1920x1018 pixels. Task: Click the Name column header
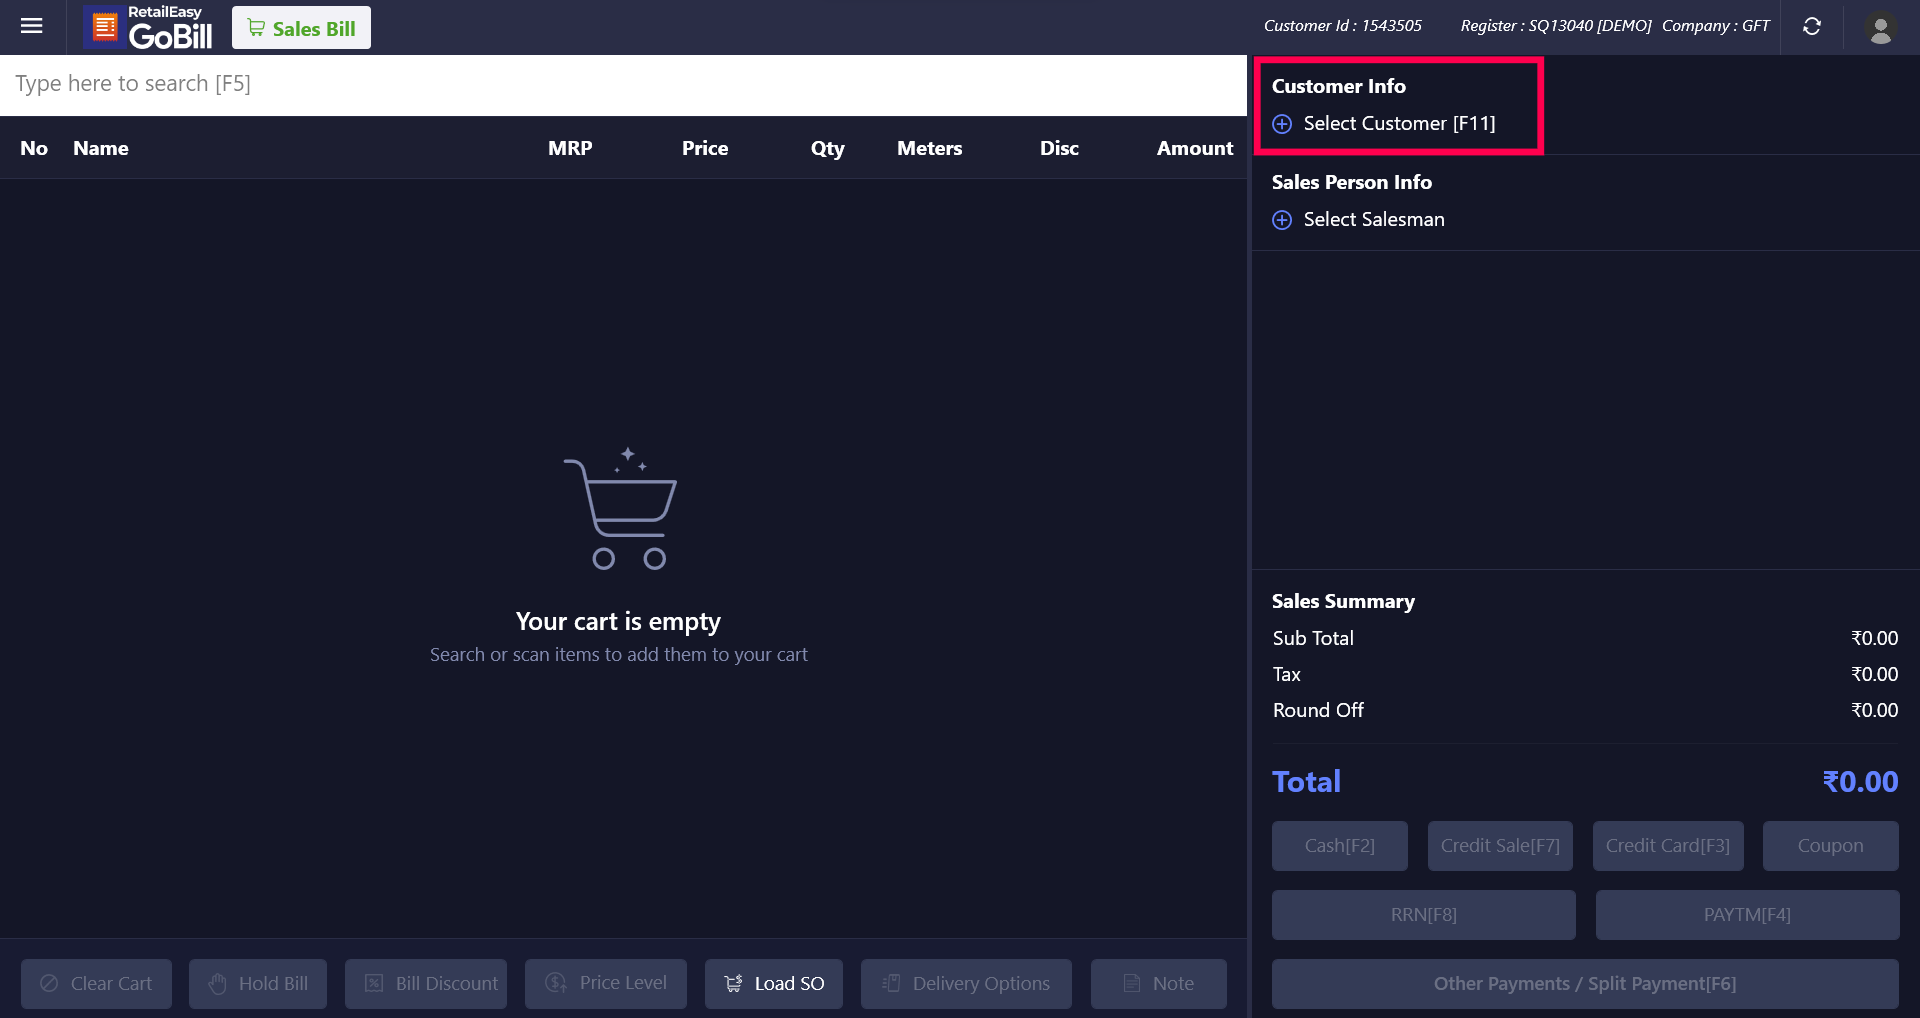(101, 148)
